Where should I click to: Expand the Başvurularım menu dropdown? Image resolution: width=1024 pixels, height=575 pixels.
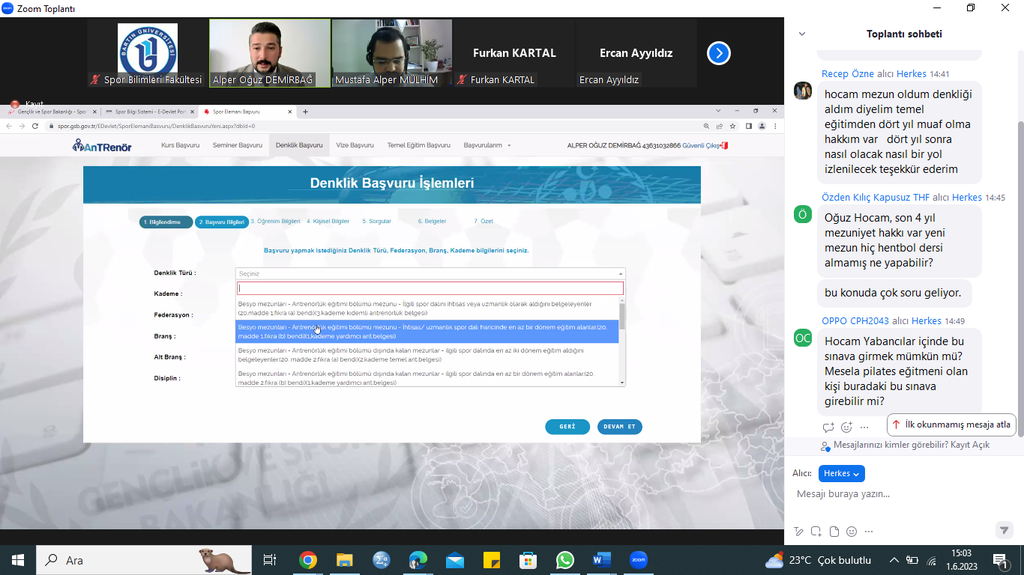coord(487,145)
